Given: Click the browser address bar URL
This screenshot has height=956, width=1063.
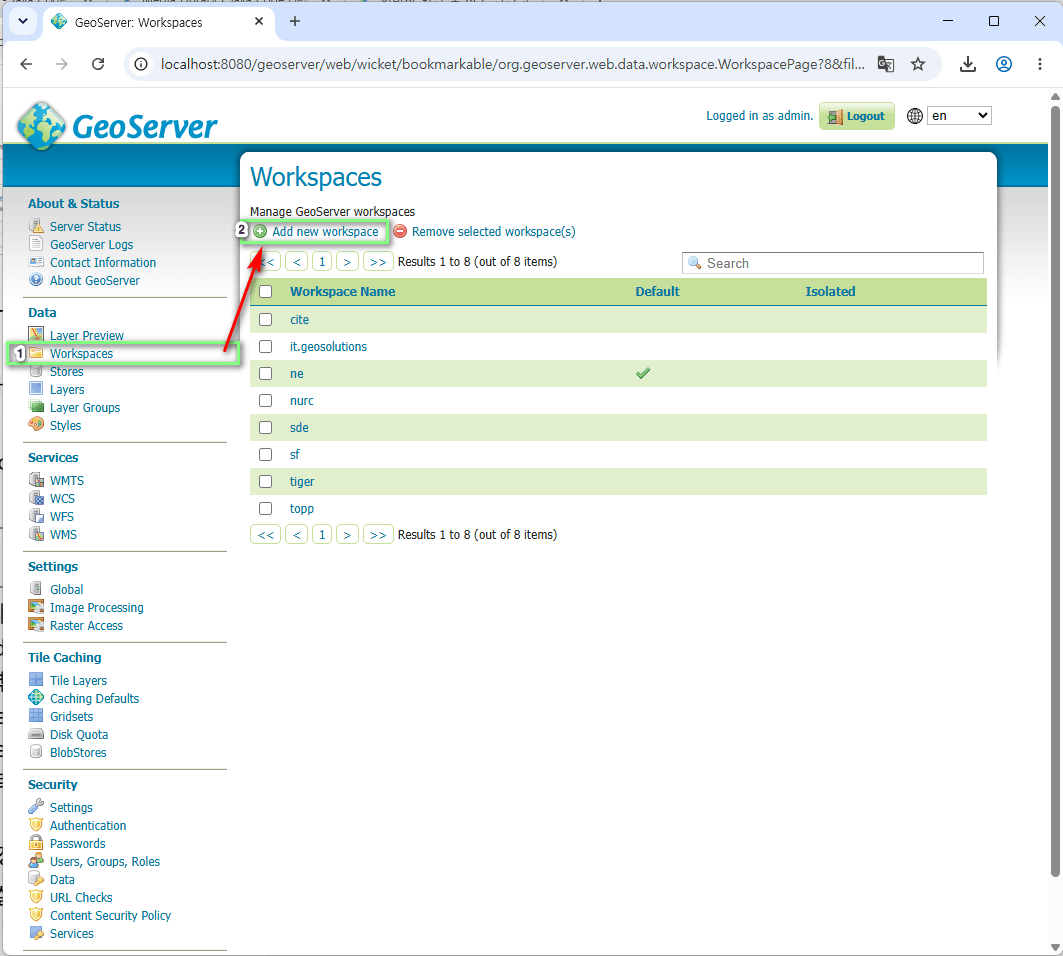Looking at the screenshot, I should click(512, 64).
